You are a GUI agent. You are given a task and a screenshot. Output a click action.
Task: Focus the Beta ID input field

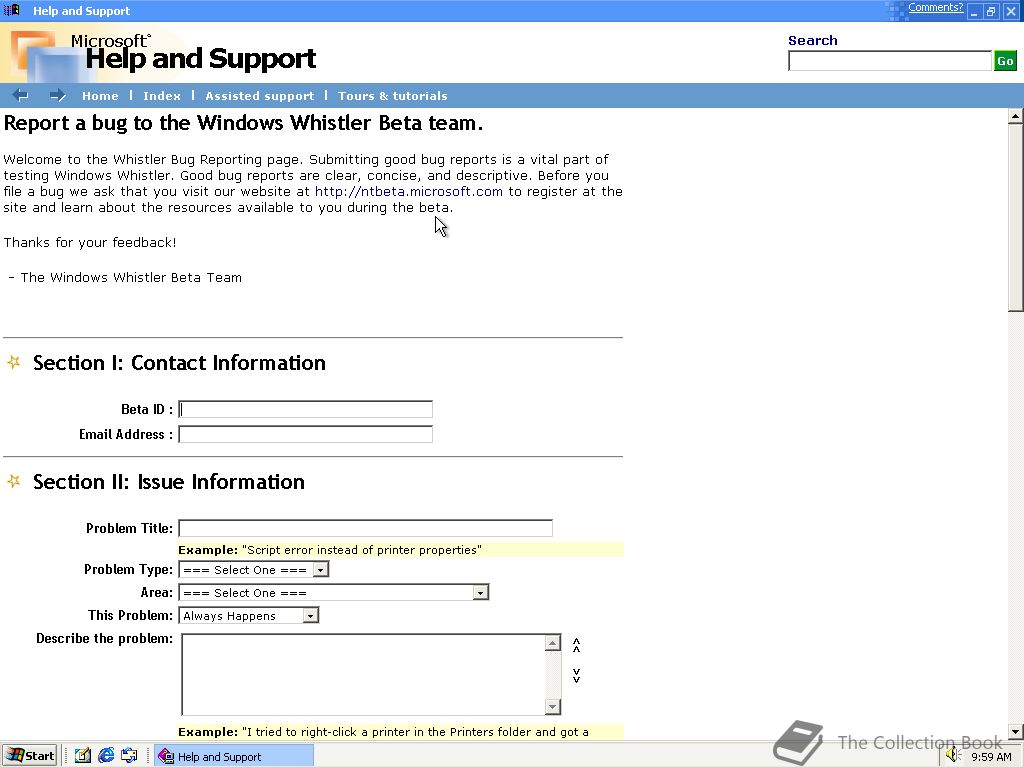306,409
